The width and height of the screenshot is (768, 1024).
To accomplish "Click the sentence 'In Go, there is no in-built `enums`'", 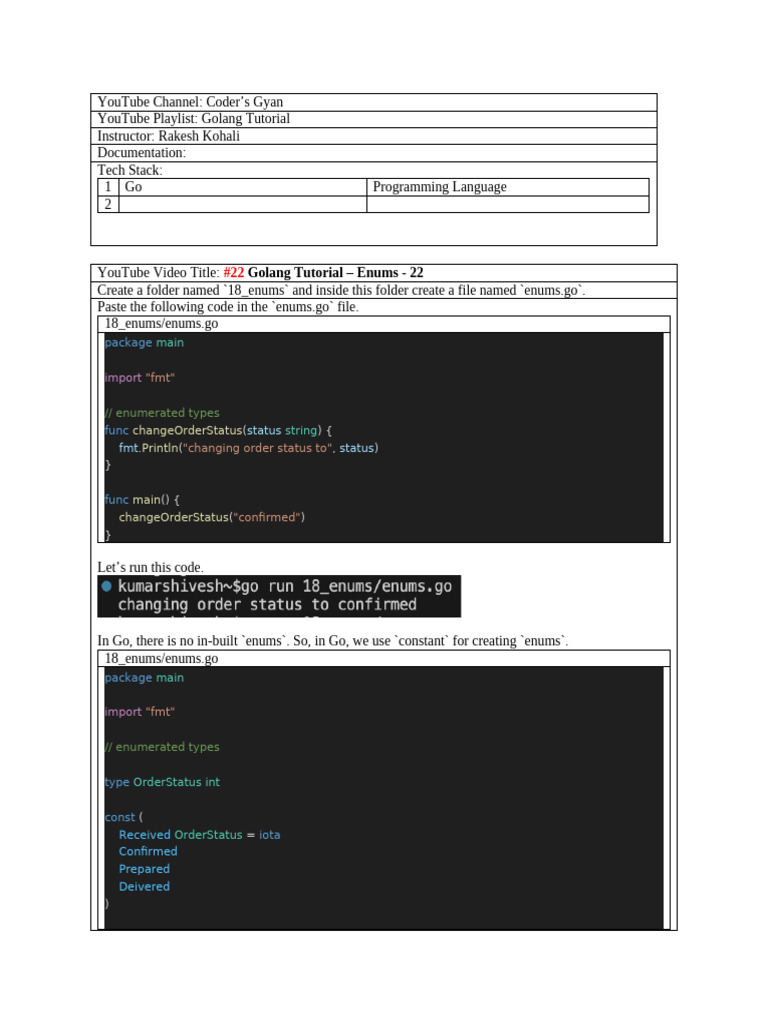I will 332,641.
